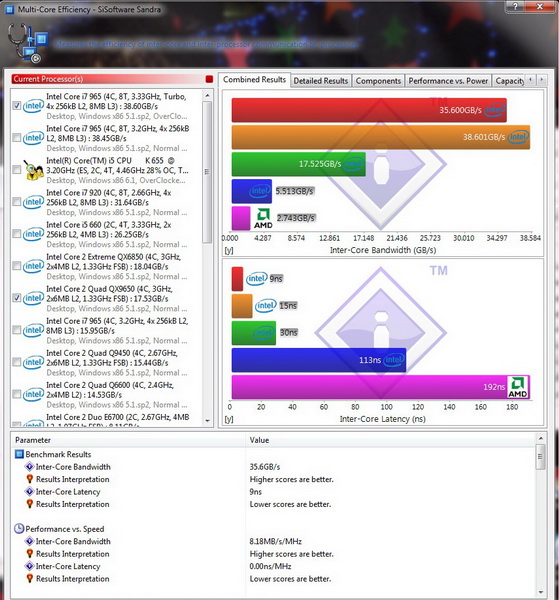
Task: Click the results table scrollbar thumb
Action: (x=540, y=457)
